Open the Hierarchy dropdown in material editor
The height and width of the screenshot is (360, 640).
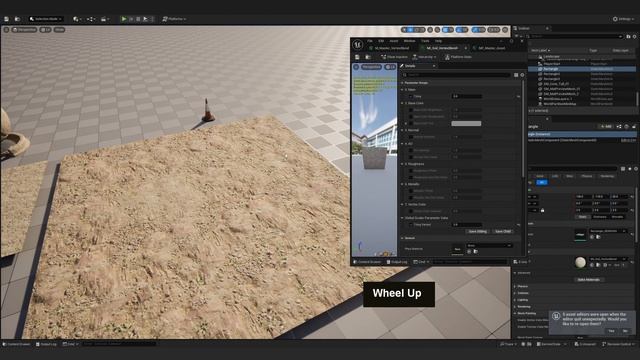coord(424,57)
